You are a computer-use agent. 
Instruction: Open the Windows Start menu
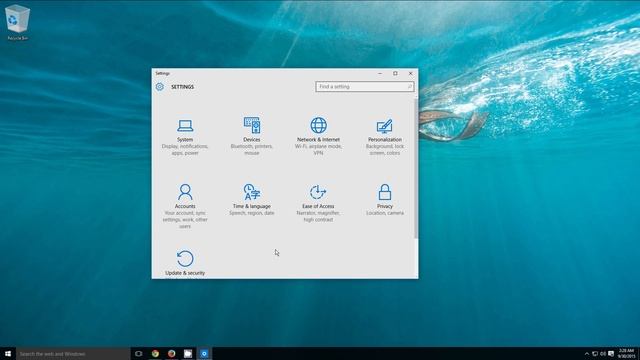[x=8, y=353]
